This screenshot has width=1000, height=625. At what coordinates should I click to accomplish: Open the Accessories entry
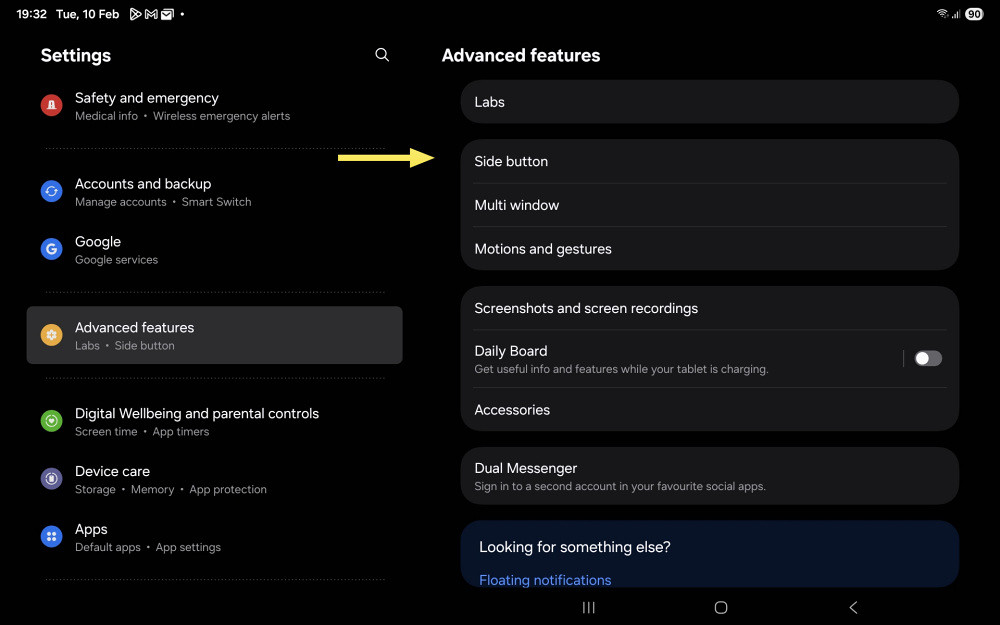[x=710, y=409]
